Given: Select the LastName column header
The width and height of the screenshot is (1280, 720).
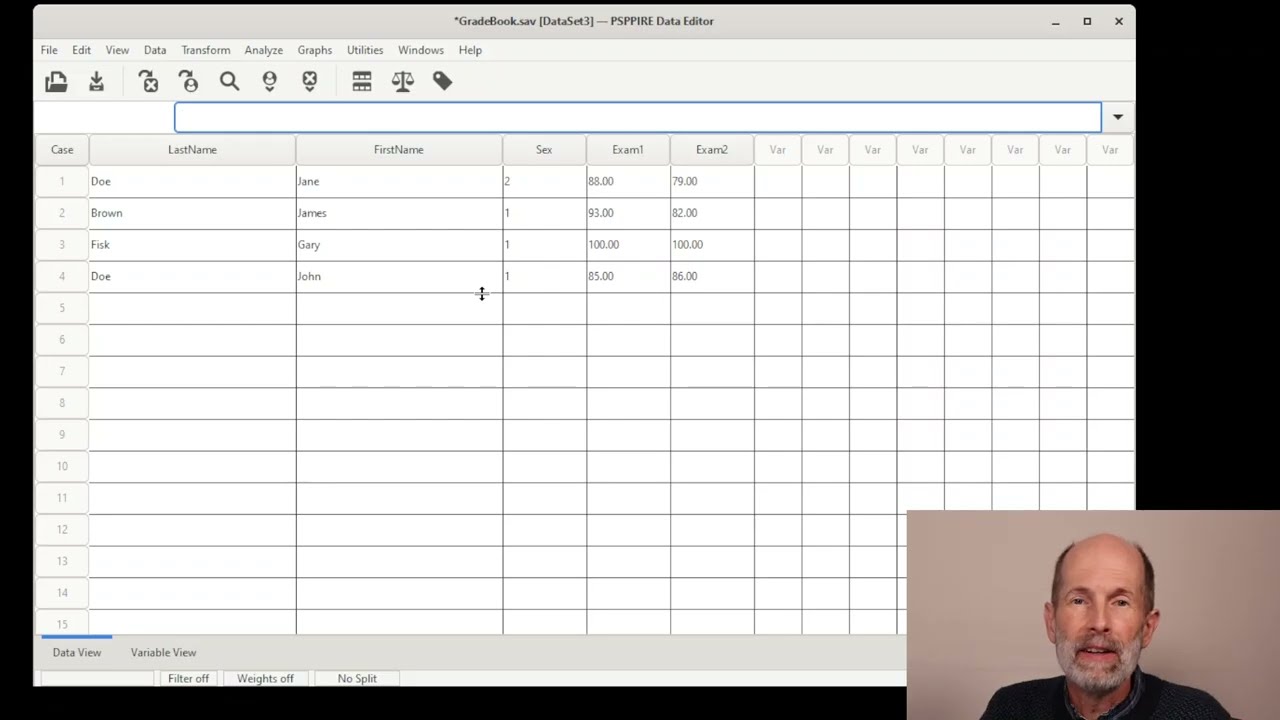Looking at the screenshot, I should pos(192,150).
